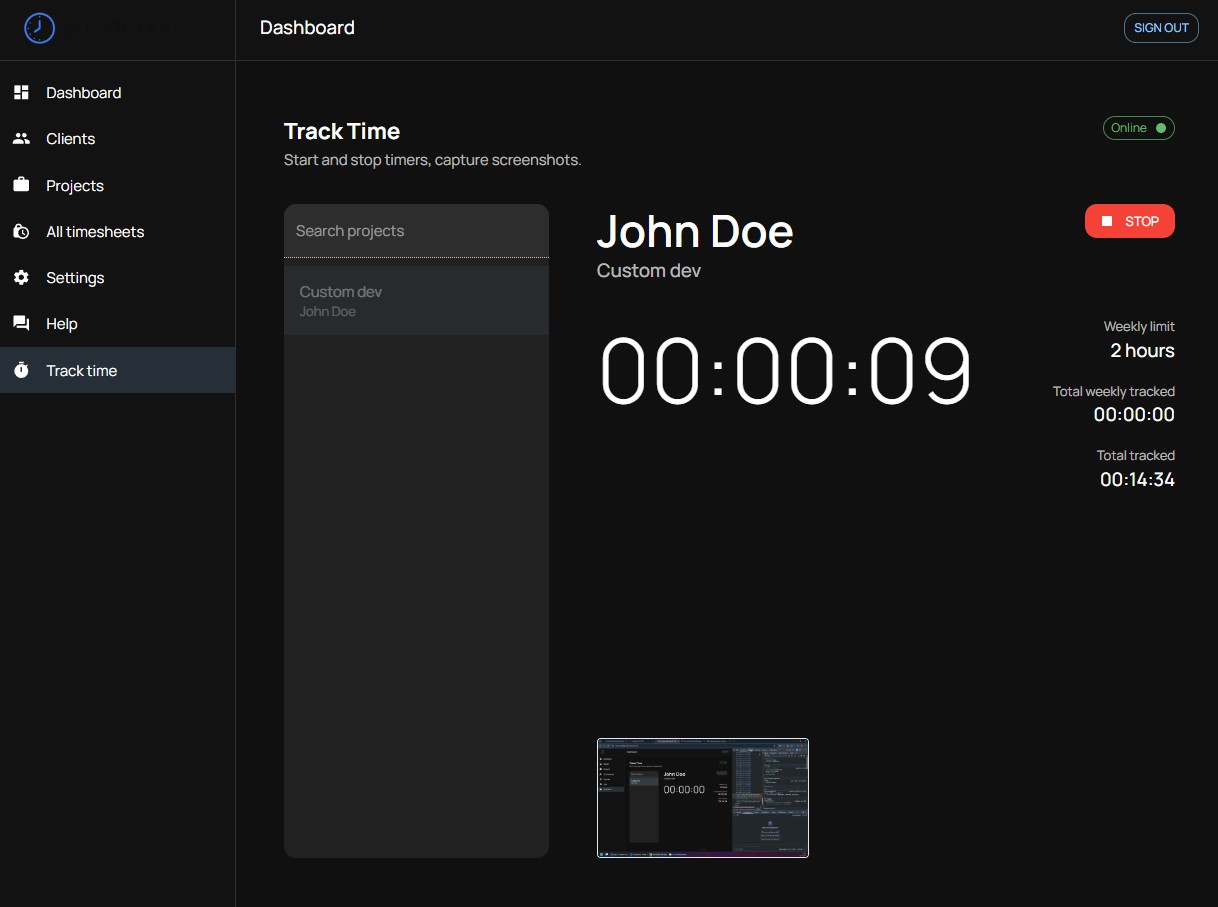Focus the Search projects field
Image resolution: width=1218 pixels, height=907 pixels.
(x=416, y=231)
